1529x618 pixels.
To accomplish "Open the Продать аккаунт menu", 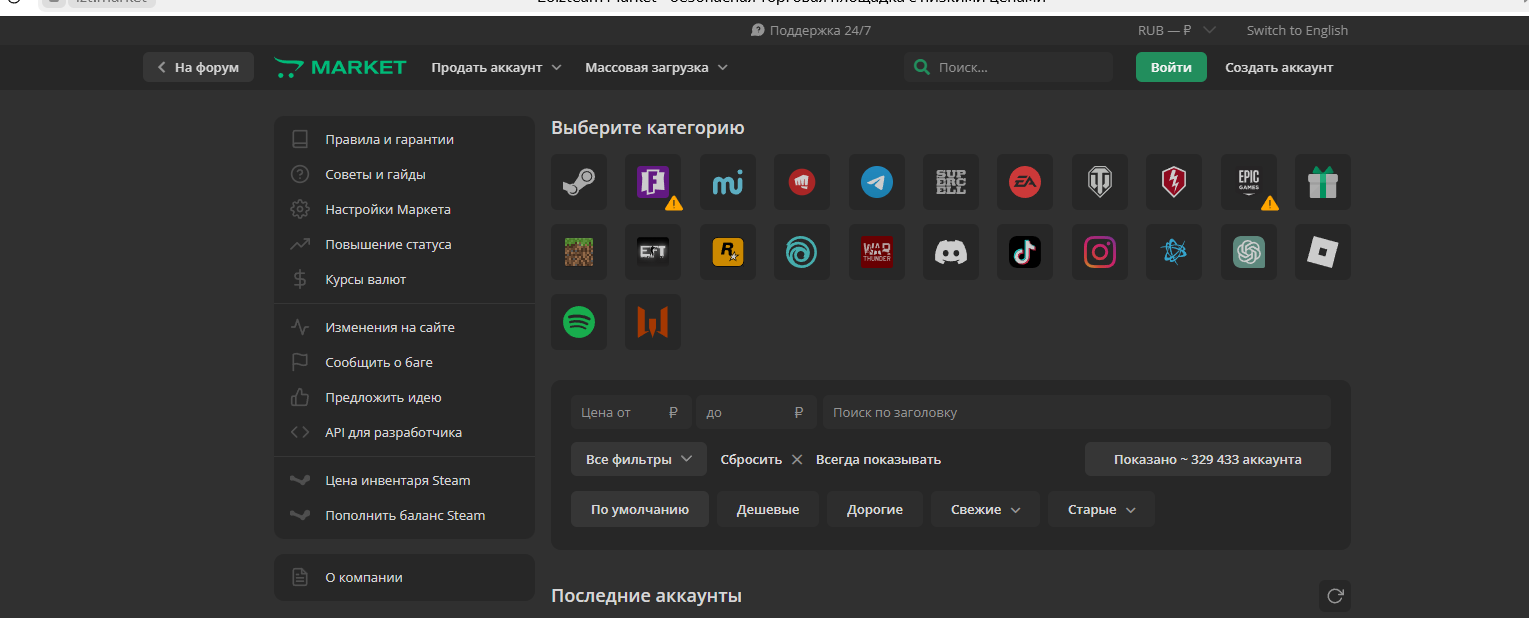I will tap(496, 67).
